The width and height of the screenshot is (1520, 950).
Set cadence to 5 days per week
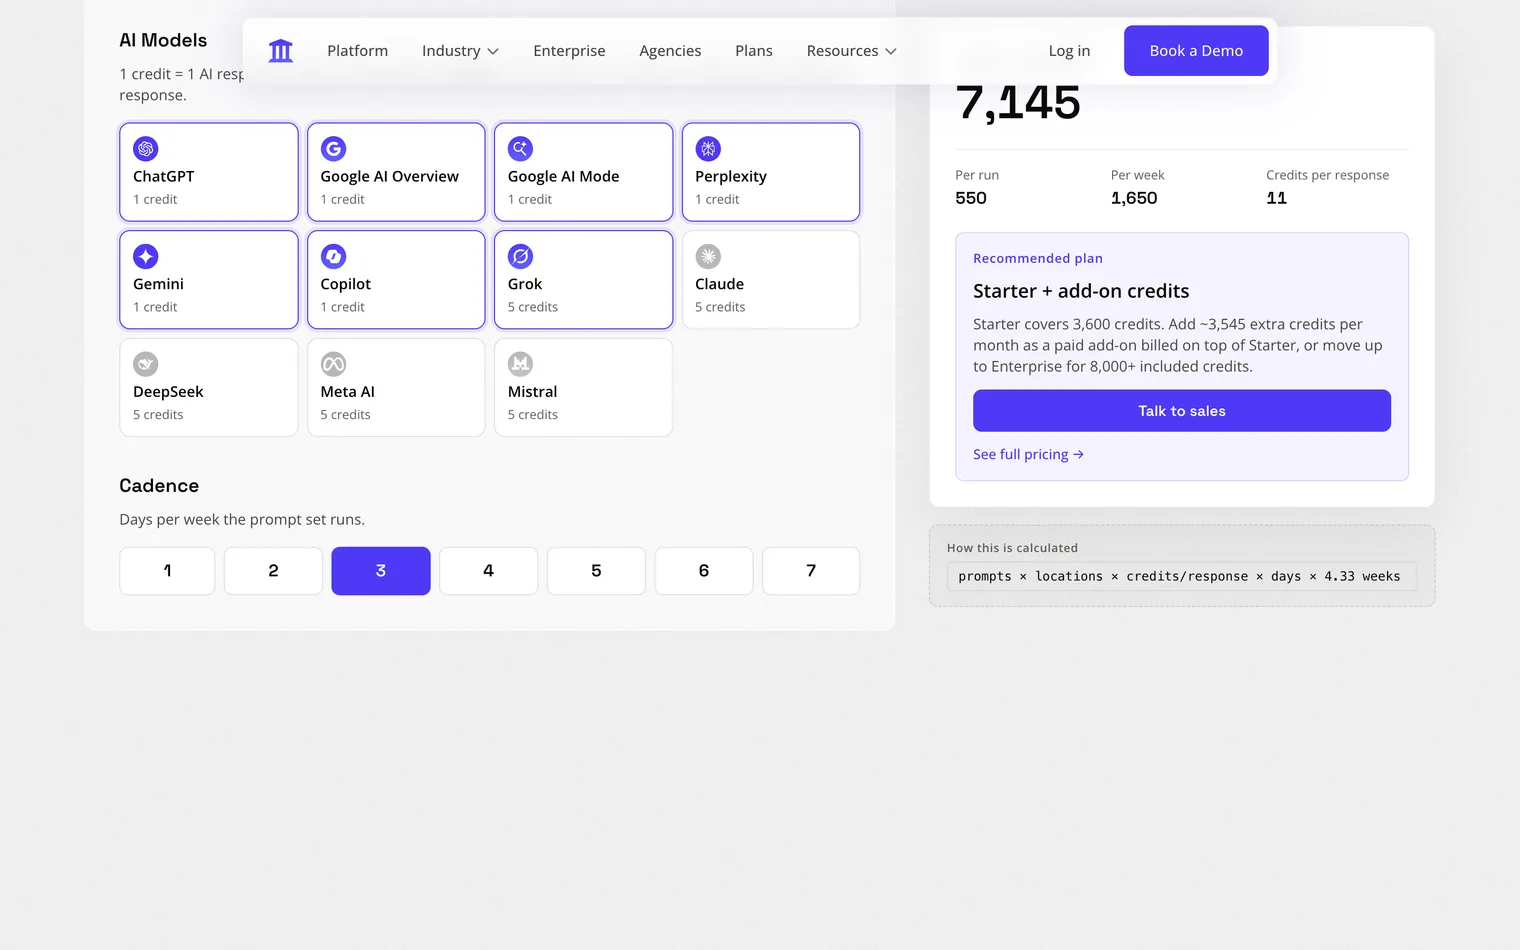click(x=596, y=571)
